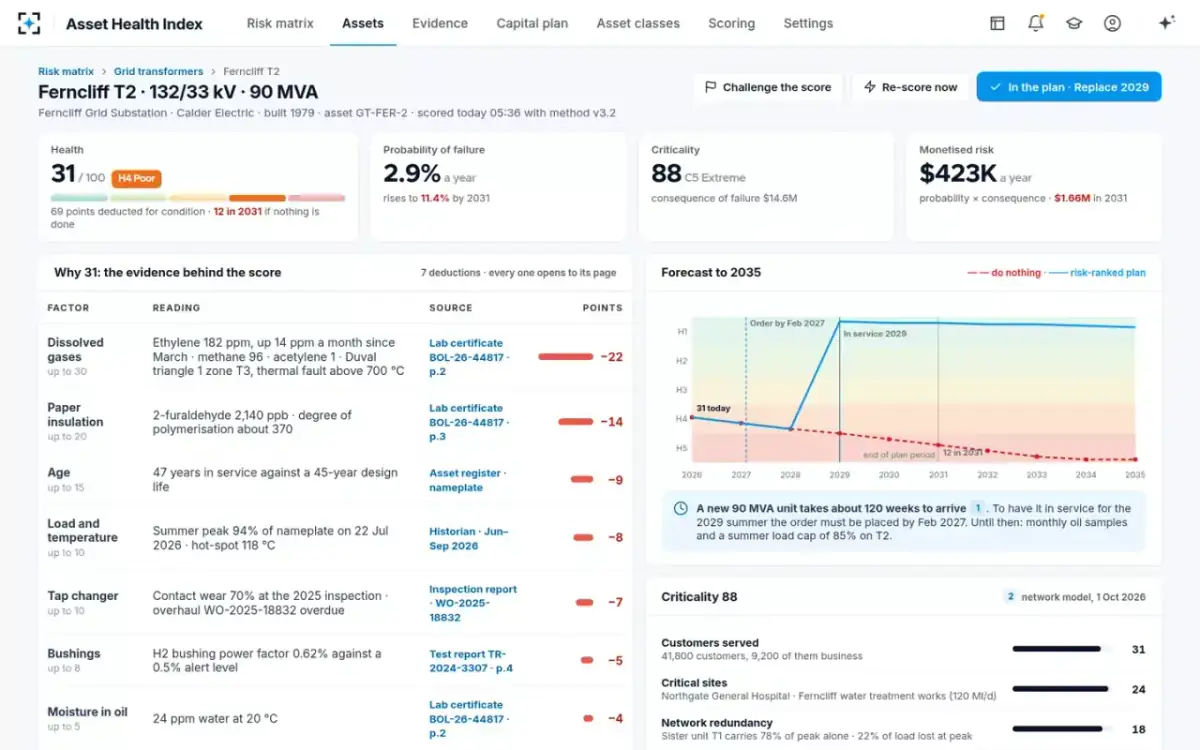1200x750 pixels.
Task: Click the −7 points value for Tap changer
Action: (614, 603)
